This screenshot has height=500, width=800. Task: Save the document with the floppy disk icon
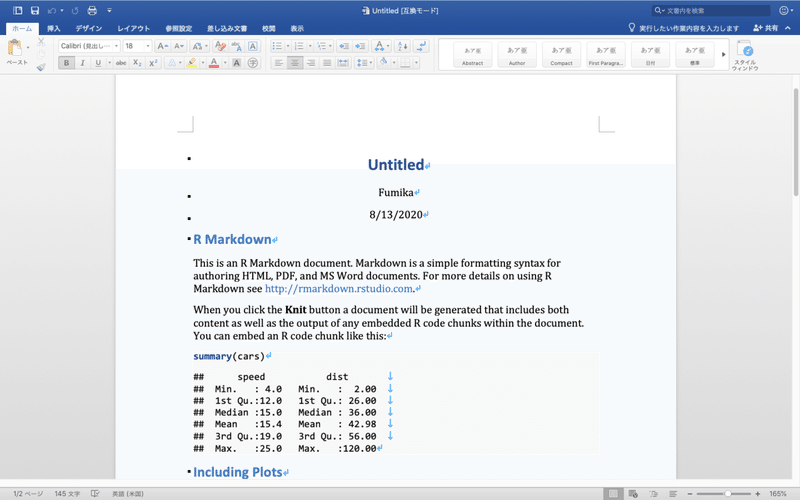(x=35, y=10)
